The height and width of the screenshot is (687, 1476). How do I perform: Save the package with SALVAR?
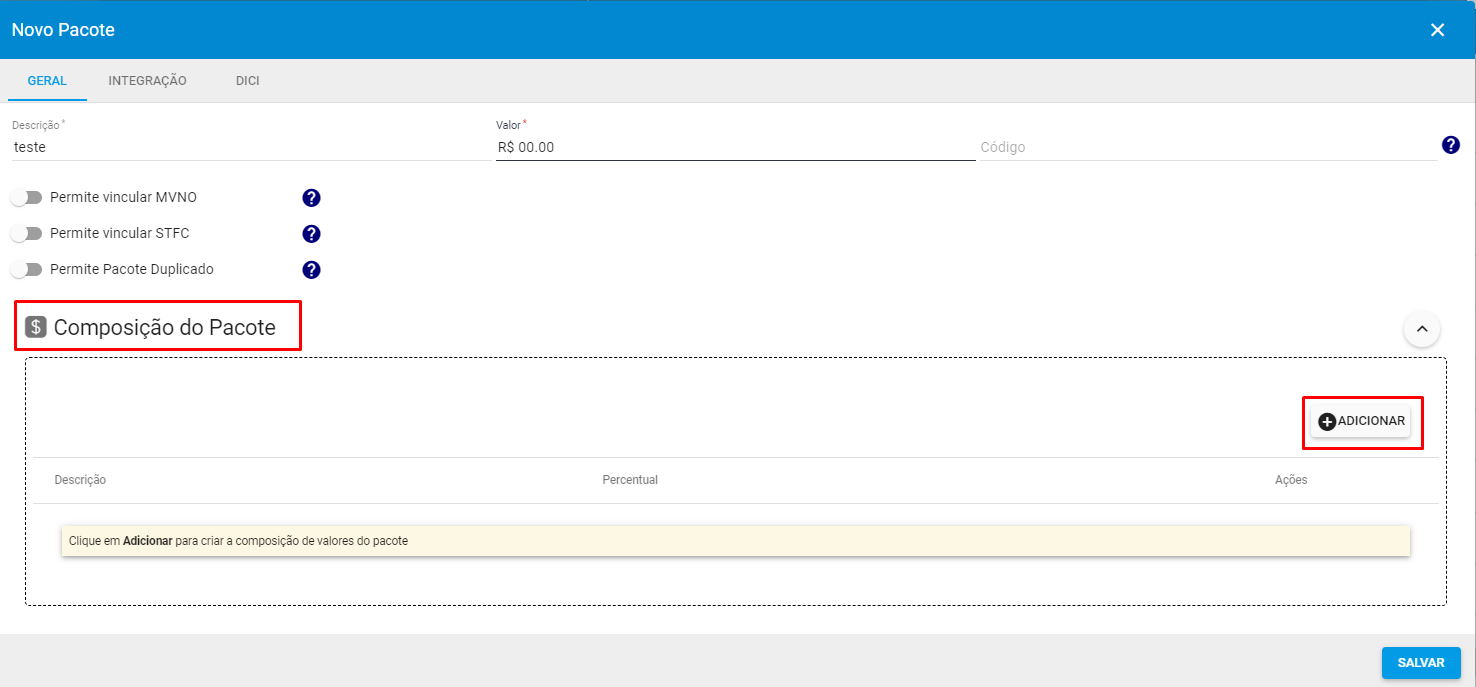[1420, 663]
